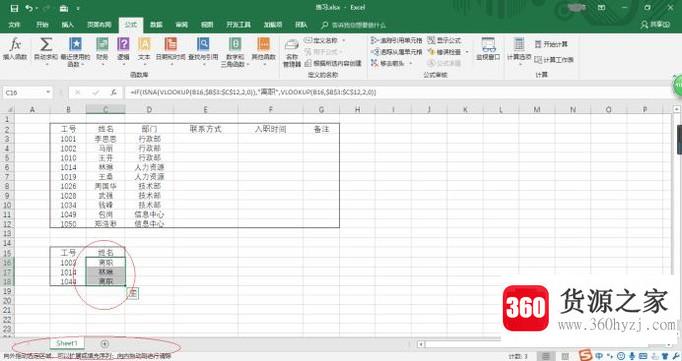Click the Auto Fill Options icon below C18
682x361 pixels.
click(133, 294)
